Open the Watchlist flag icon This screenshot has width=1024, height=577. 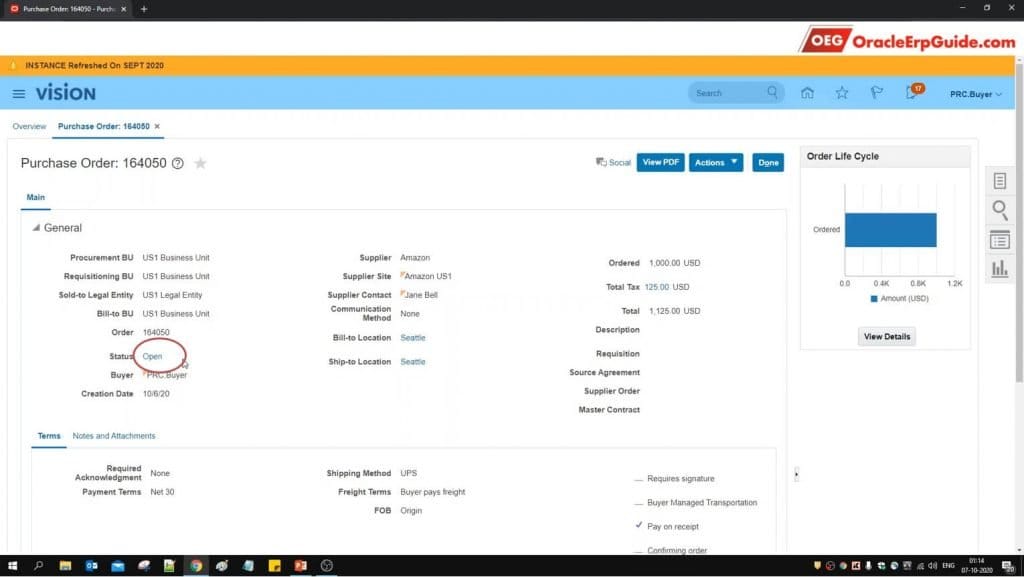pos(877,93)
